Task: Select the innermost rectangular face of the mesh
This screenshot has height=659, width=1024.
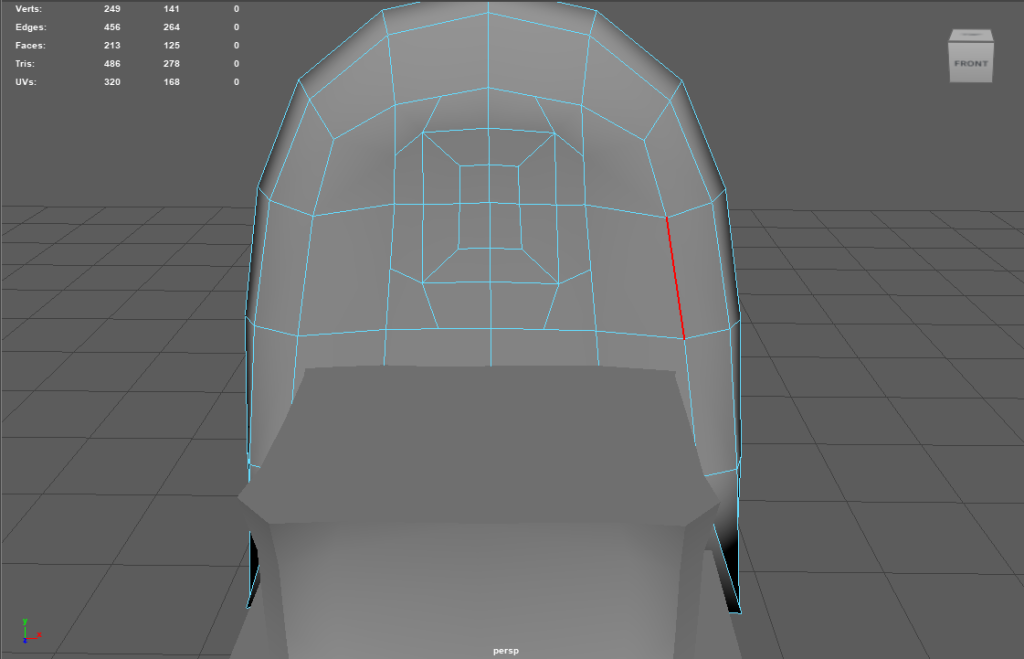Action: pyautogui.click(x=489, y=206)
